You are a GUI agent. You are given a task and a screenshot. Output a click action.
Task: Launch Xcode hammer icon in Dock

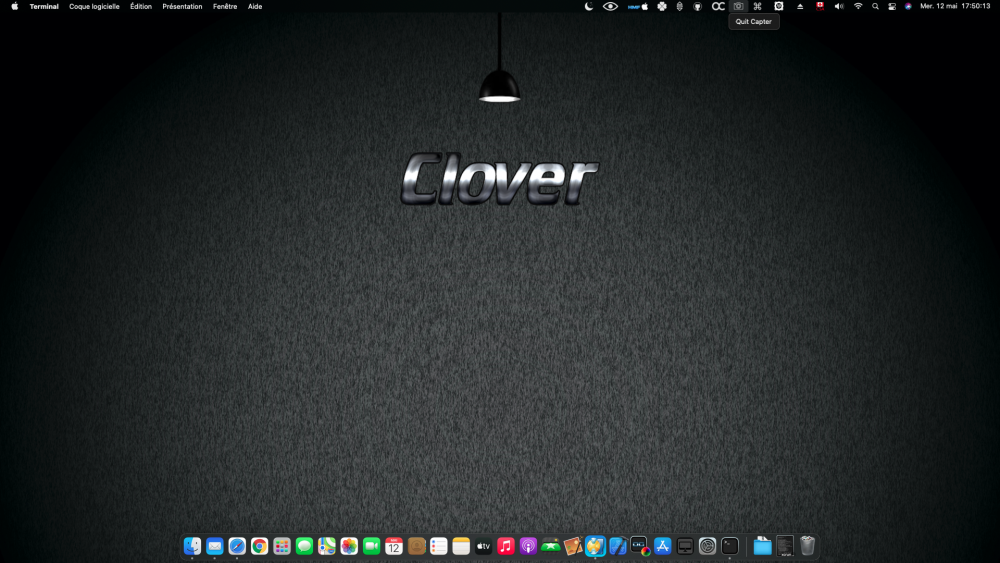click(x=618, y=546)
